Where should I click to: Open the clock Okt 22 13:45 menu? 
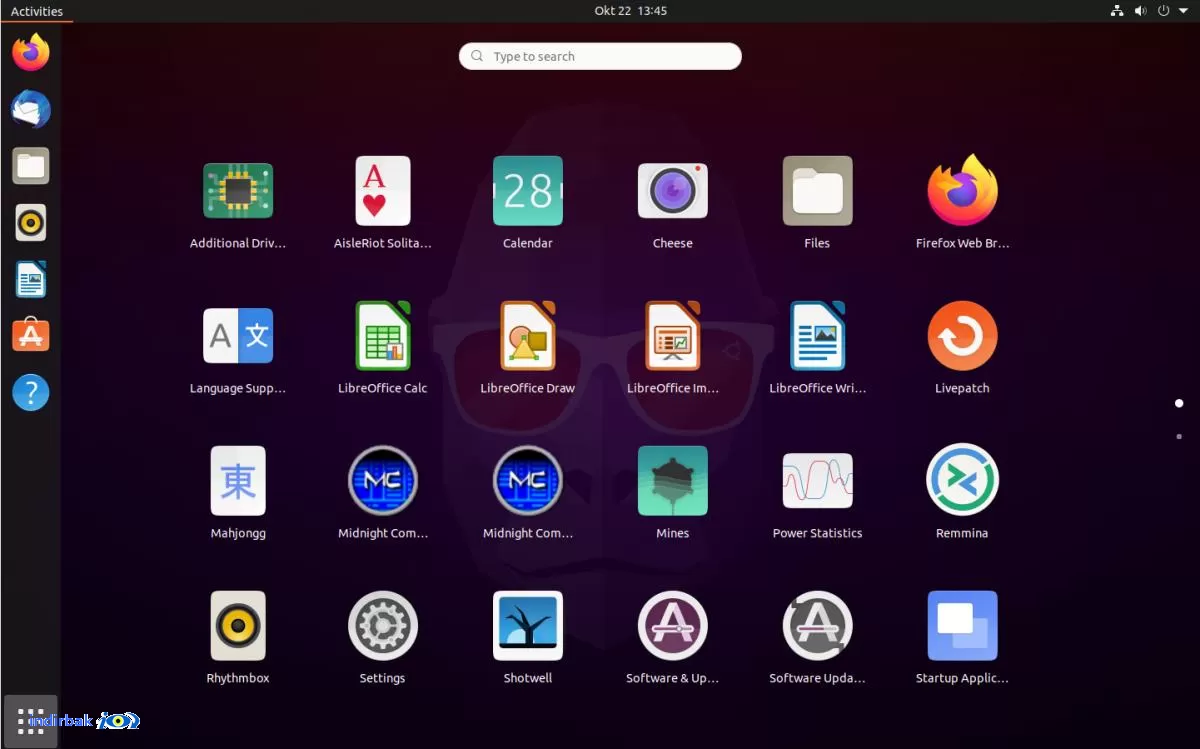pos(630,11)
